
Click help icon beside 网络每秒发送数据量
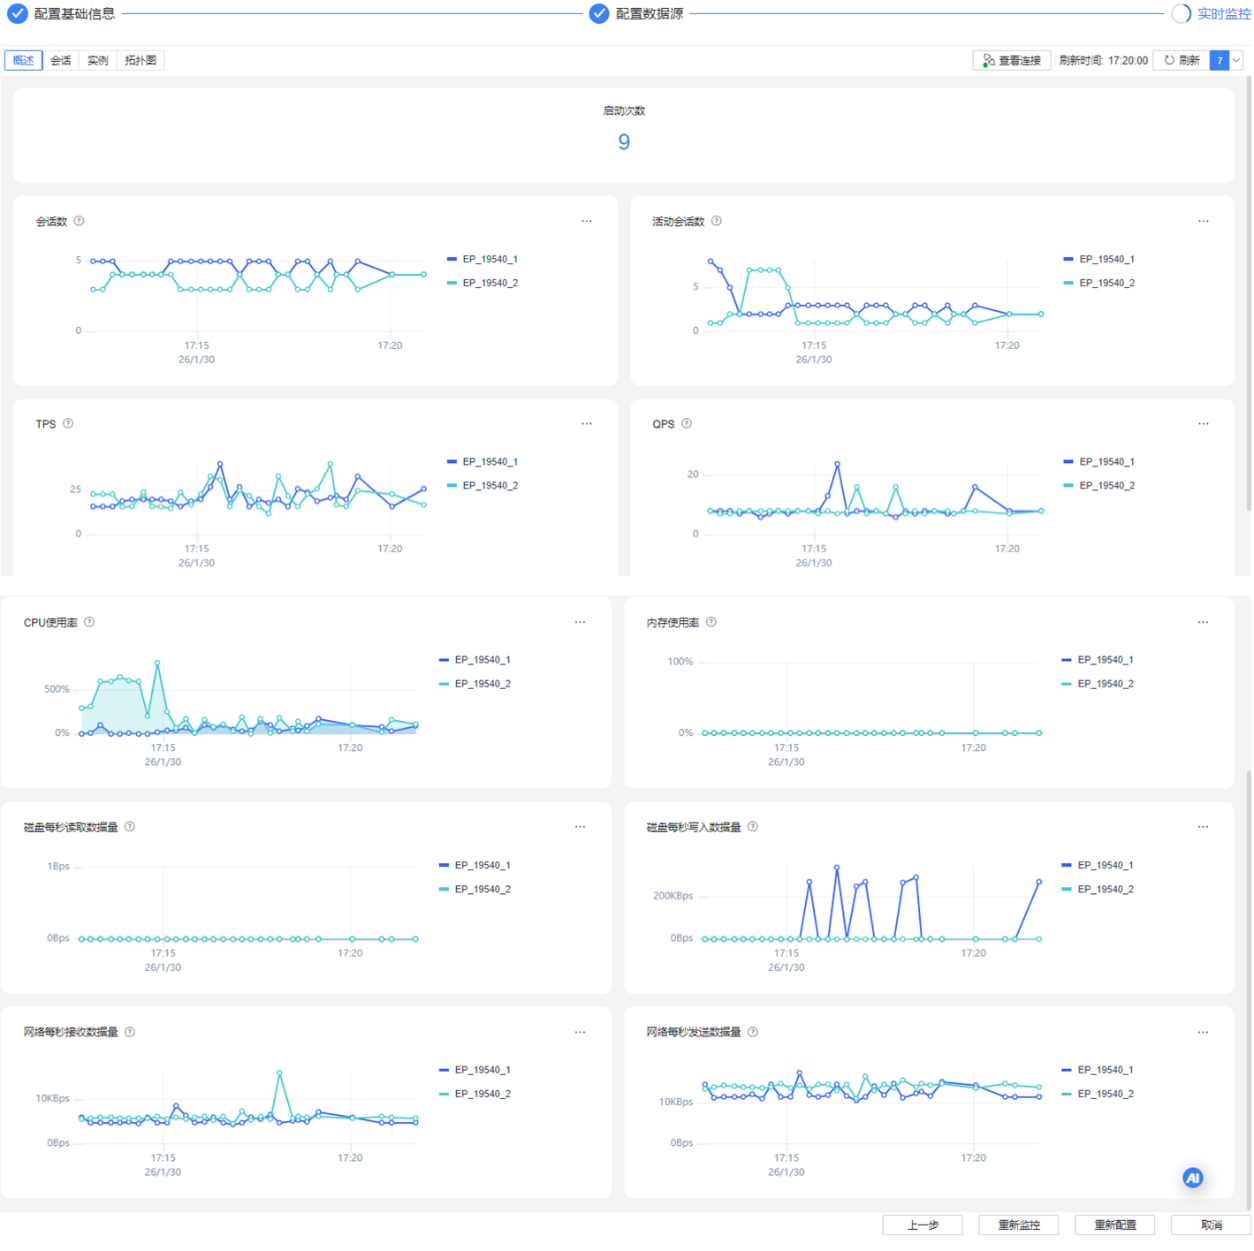(x=753, y=1032)
